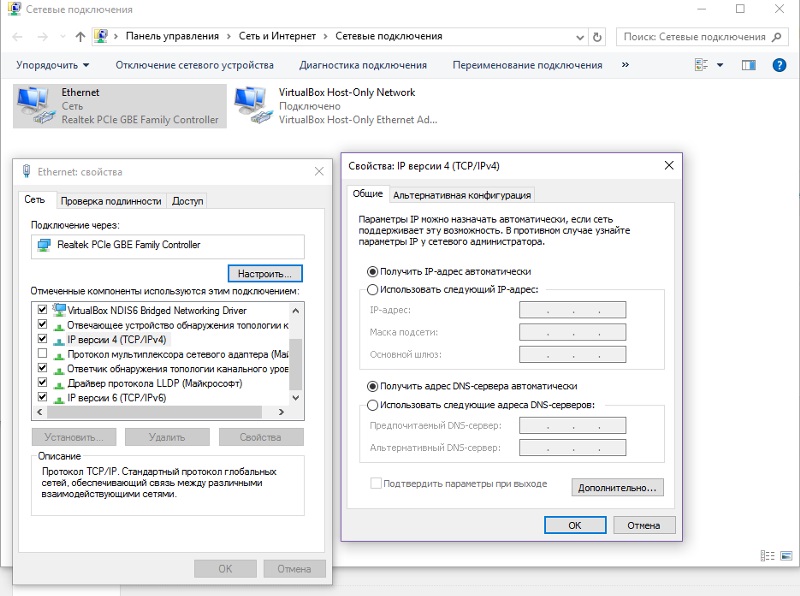
Task: Select VirtualBox NDIS6 Bridged Networking Driver item
Action: coord(157,310)
